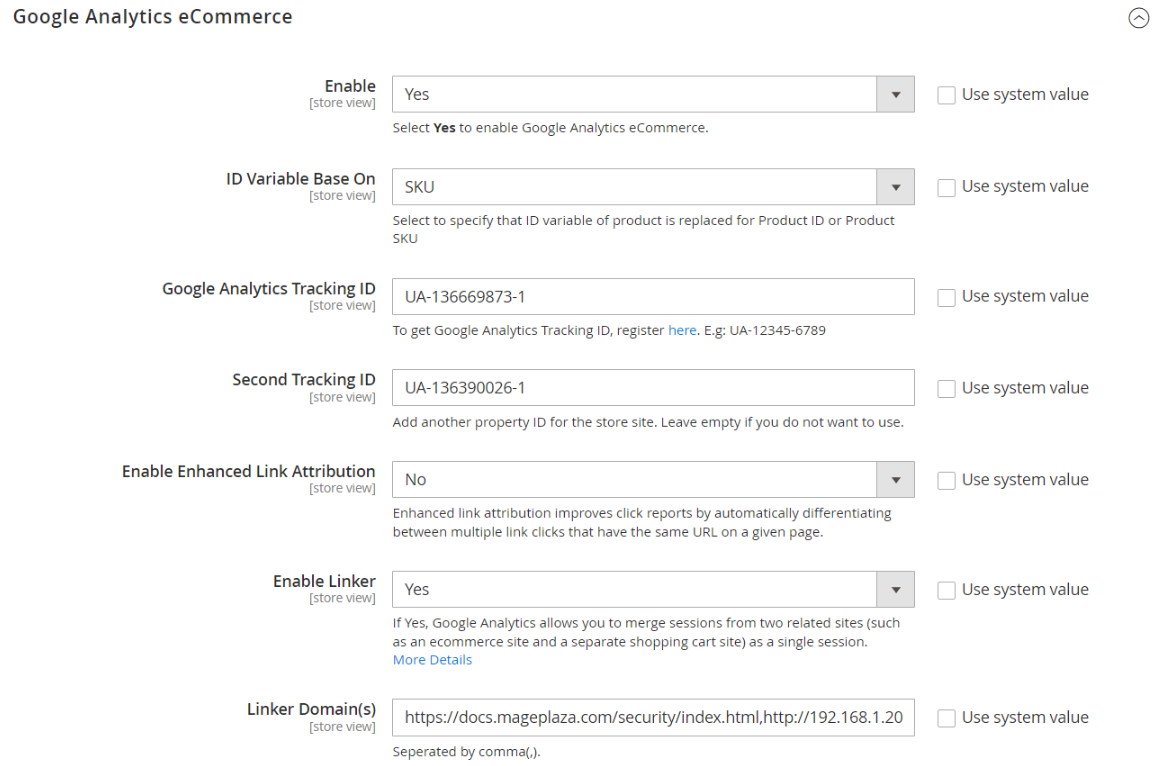Open the More Details link

pyautogui.click(x=432, y=660)
